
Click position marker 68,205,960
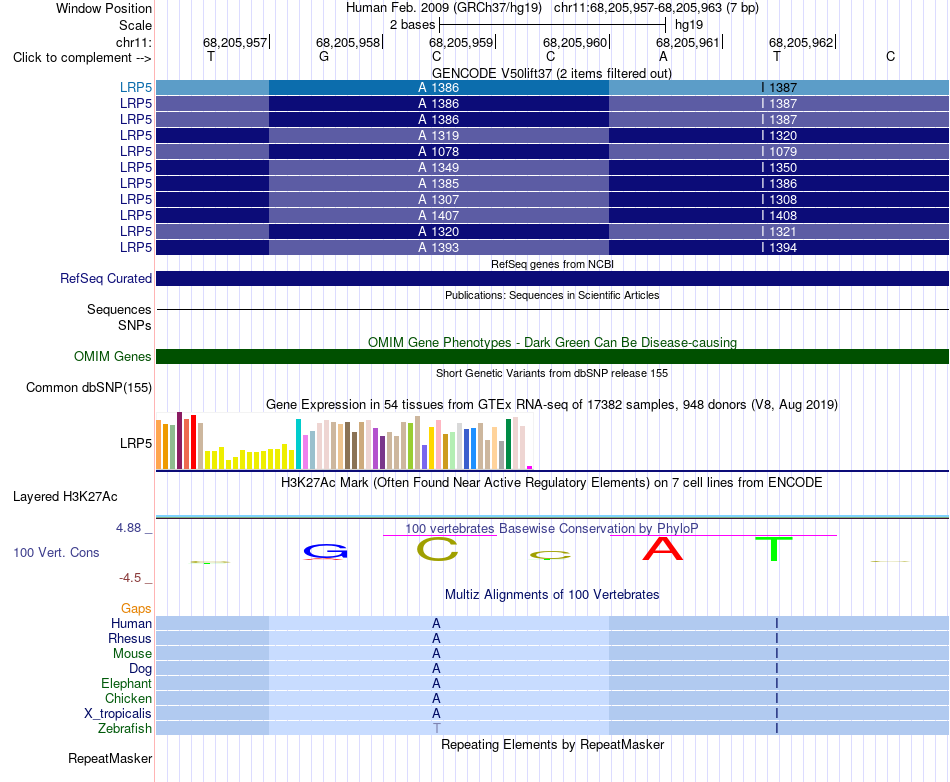574,42
